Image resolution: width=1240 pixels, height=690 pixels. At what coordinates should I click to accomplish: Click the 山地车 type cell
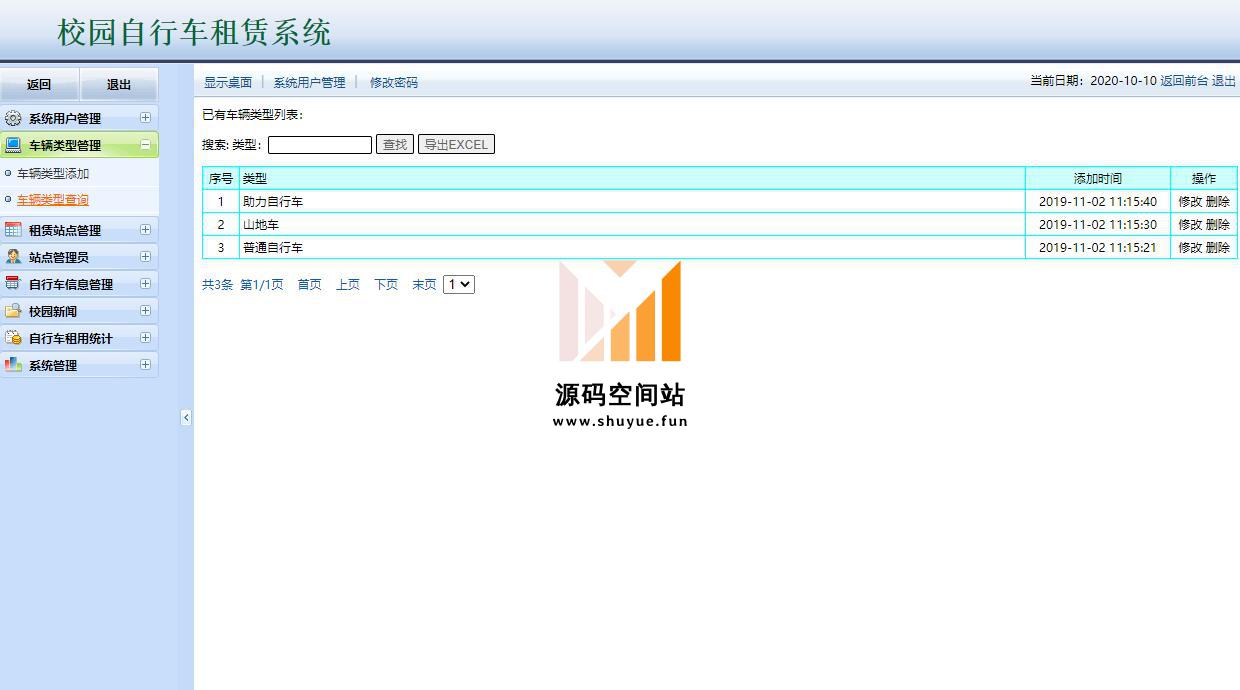(632, 224)
